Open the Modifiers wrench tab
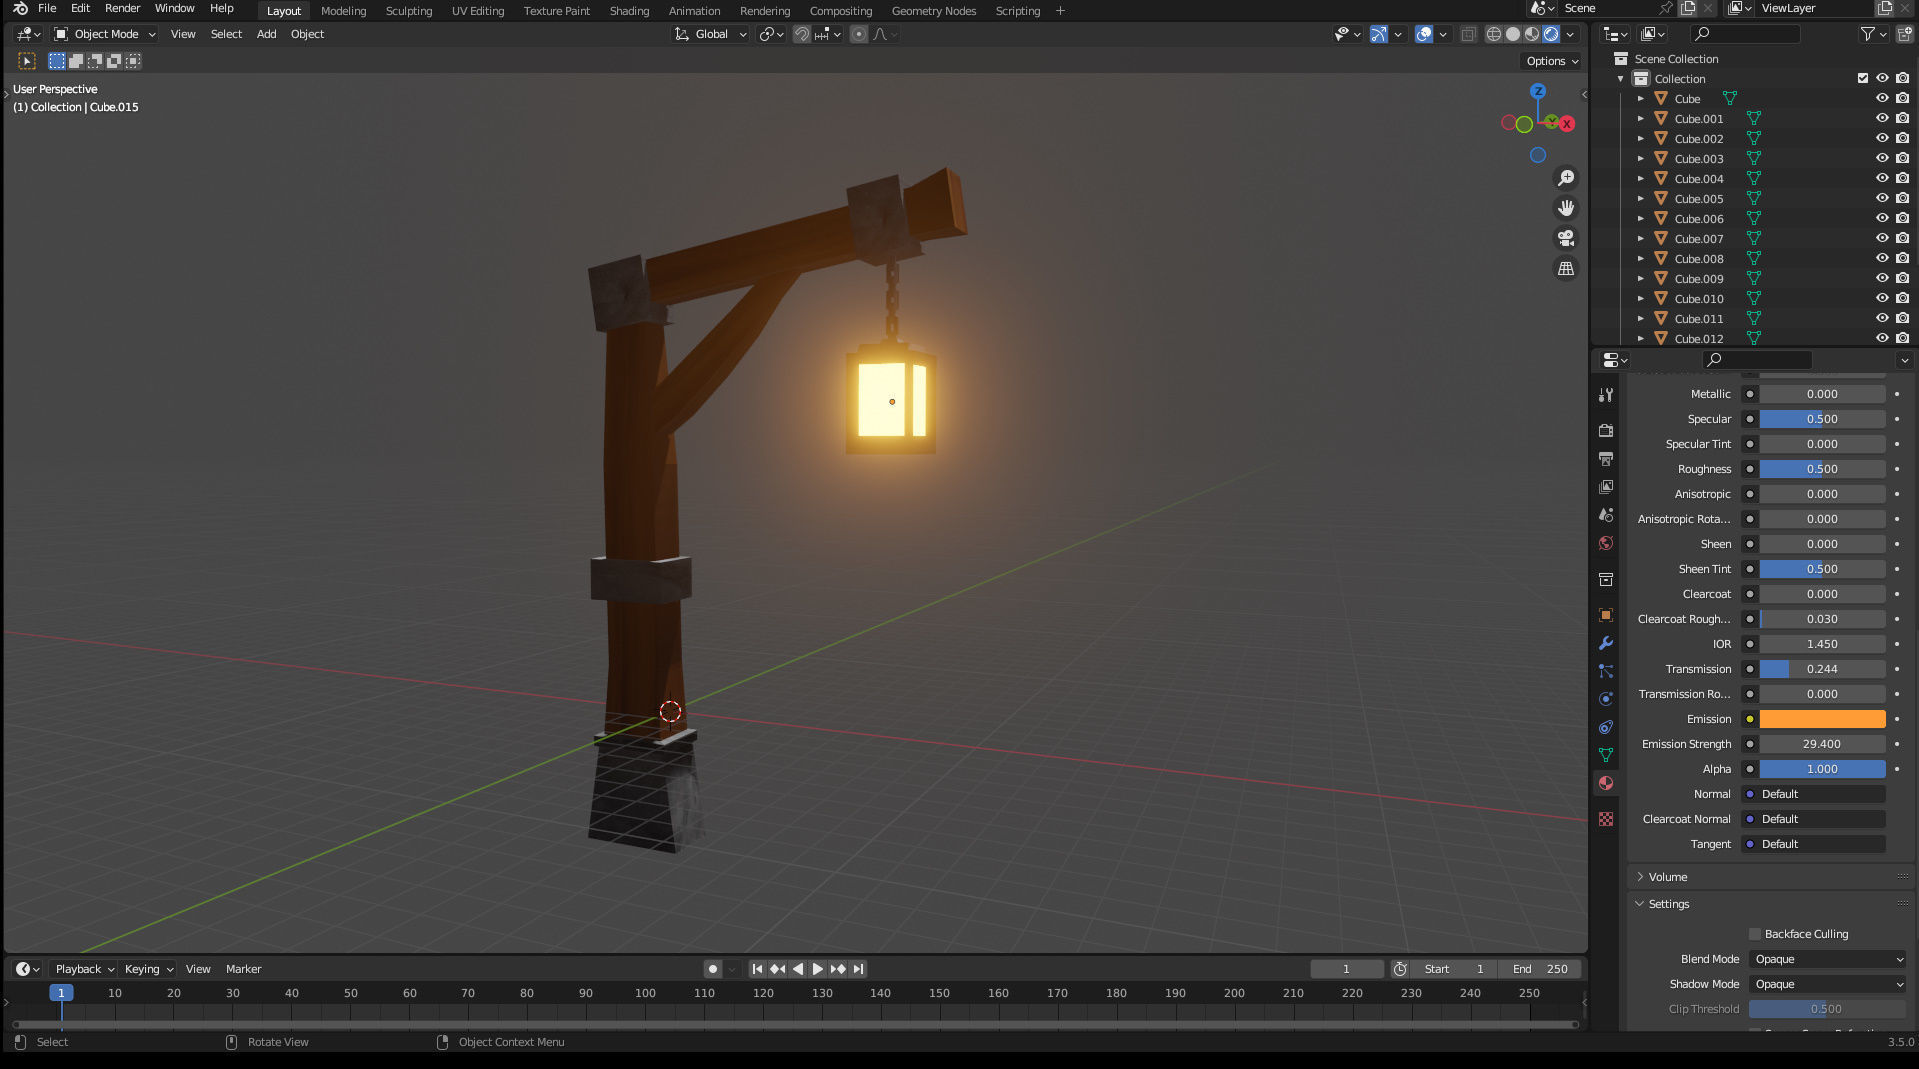 [1606, 643]
